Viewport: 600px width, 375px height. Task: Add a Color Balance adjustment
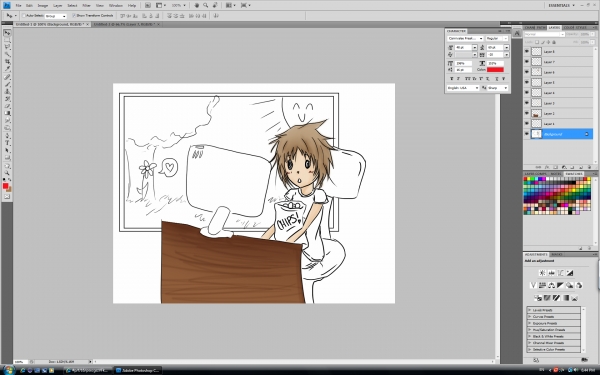tap(551, 285)
